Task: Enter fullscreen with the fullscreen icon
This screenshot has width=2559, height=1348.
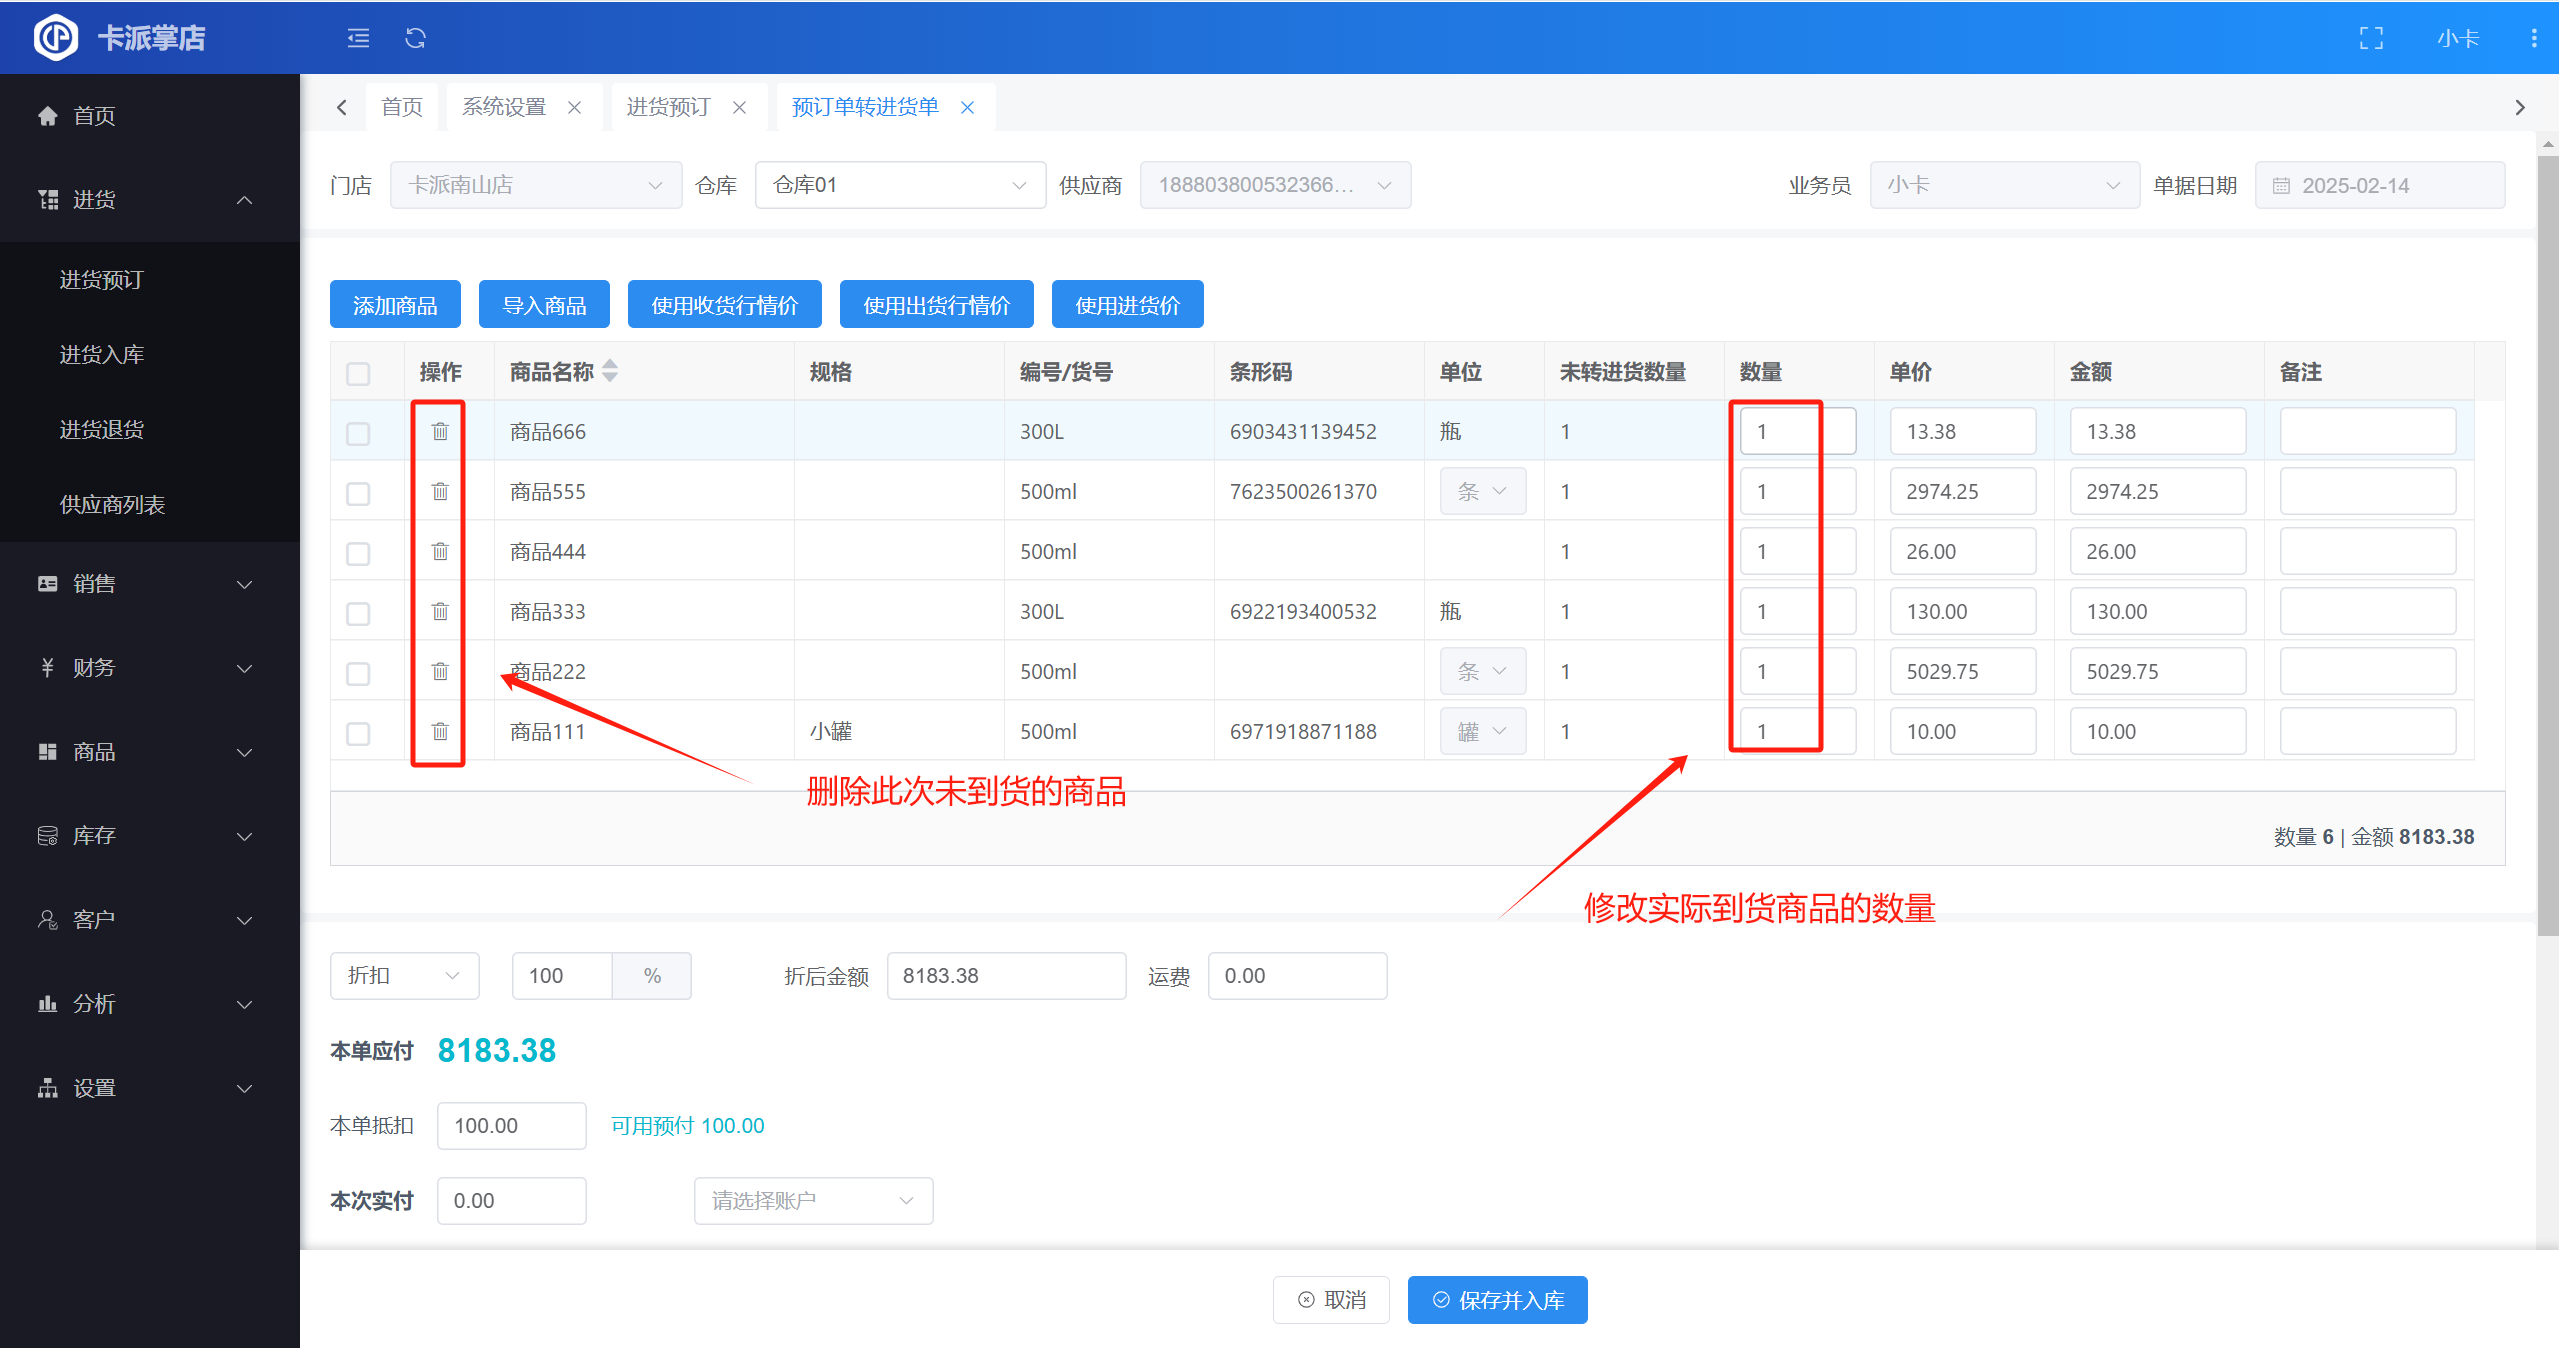Action: point(2371,38)
